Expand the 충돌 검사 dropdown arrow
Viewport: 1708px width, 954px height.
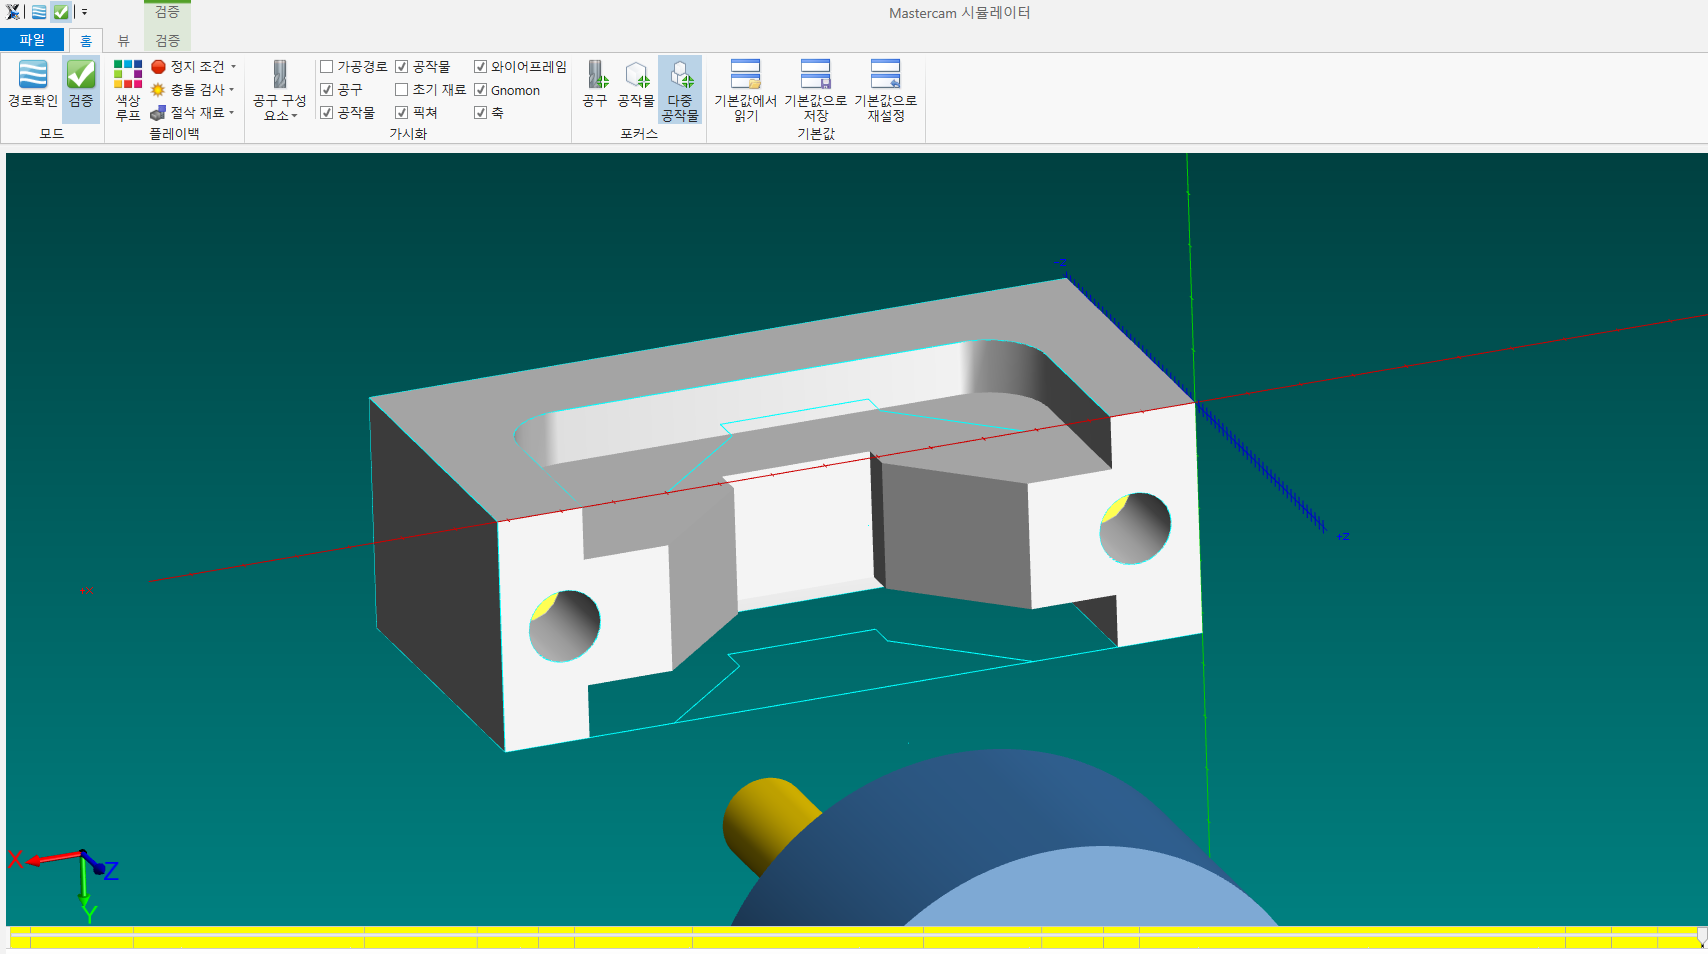[232, 90]
